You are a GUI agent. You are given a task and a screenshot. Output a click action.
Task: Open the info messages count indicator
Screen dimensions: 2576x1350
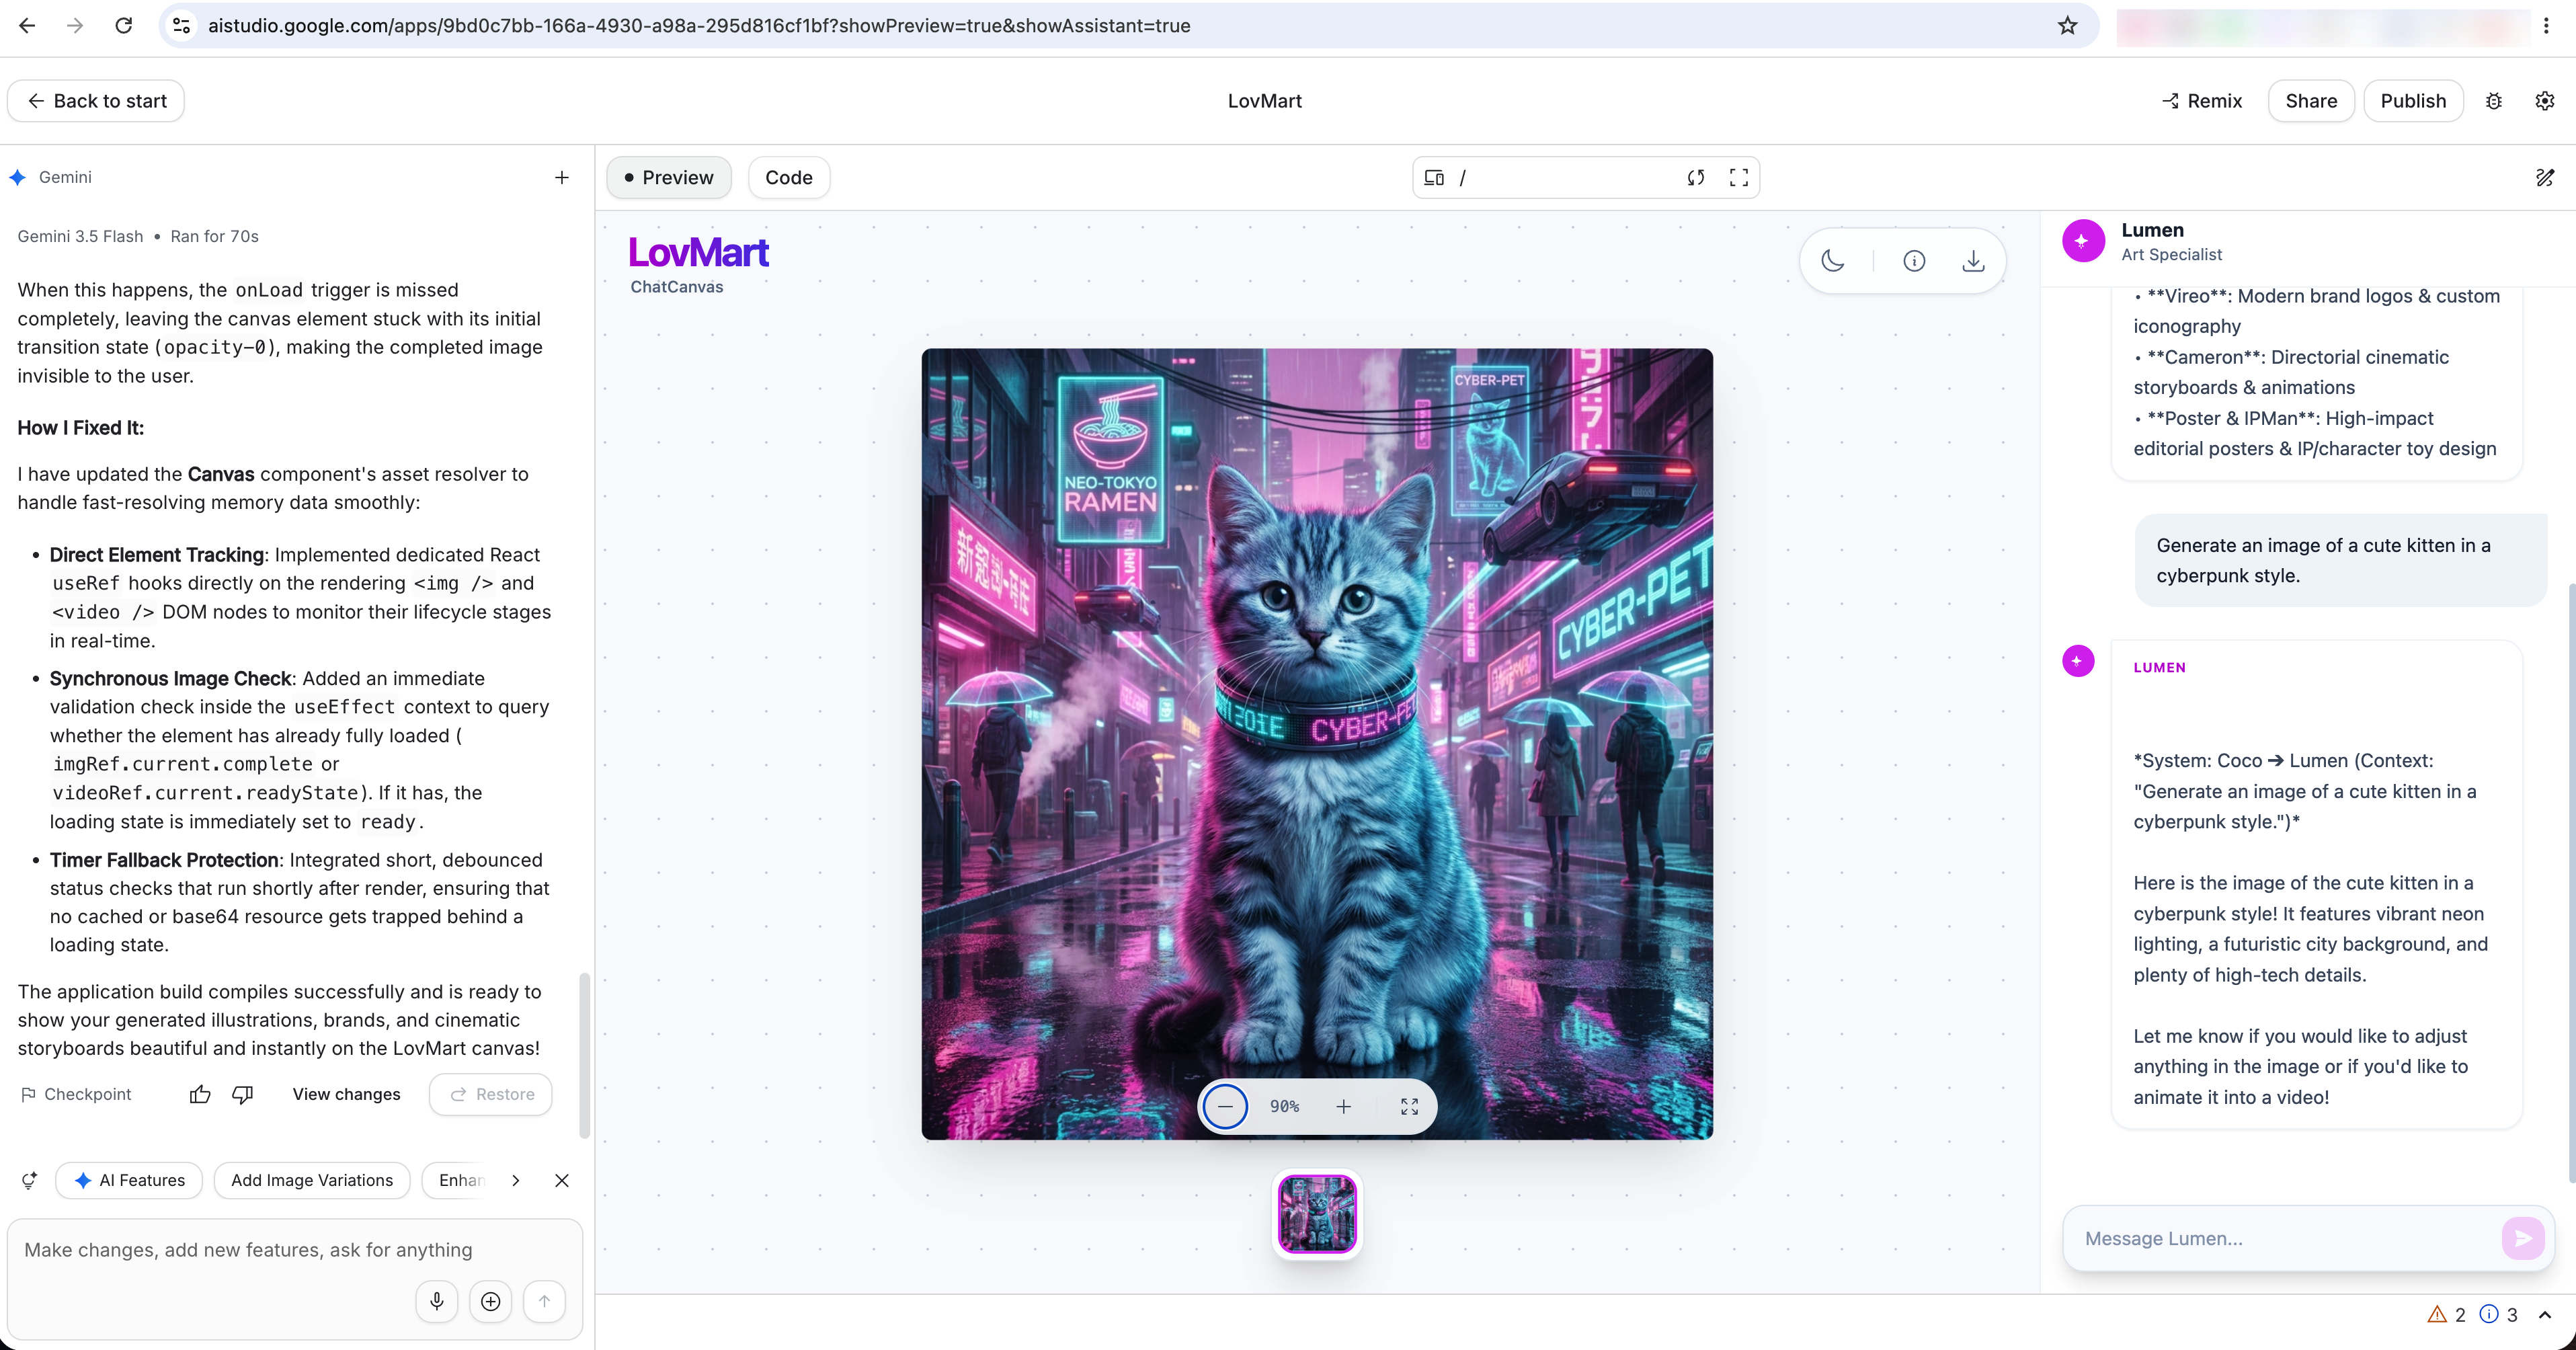tap(2499, 1315)
